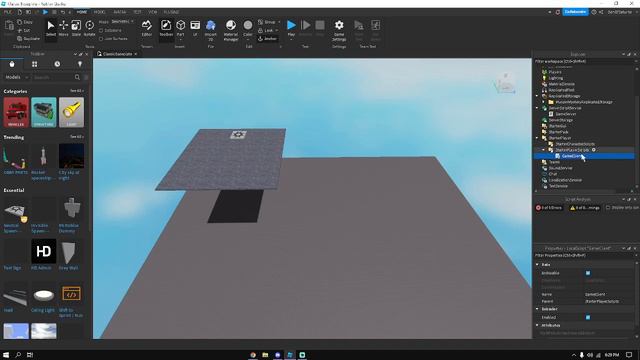
Task: Open the Toolbox Creations lightbulb tab
Action: pyautogui.click(x=80, y=64)
